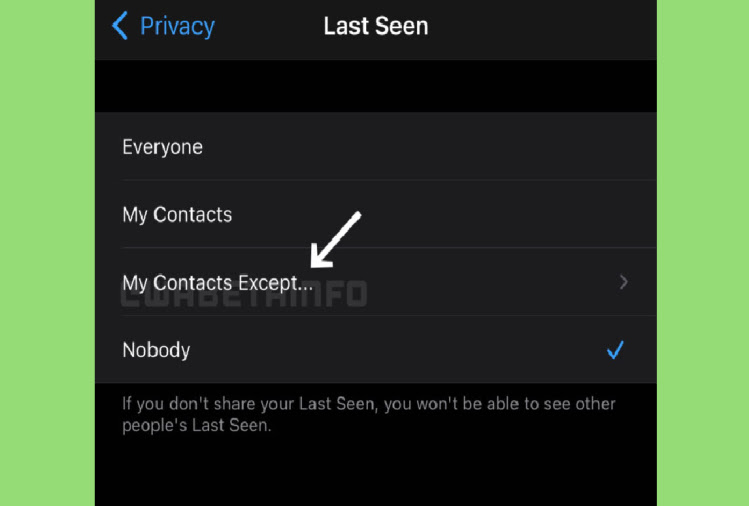The image size is (749, 506).
Task: Tap the blue back chevron icon
Action: click(x=119, y=26)
